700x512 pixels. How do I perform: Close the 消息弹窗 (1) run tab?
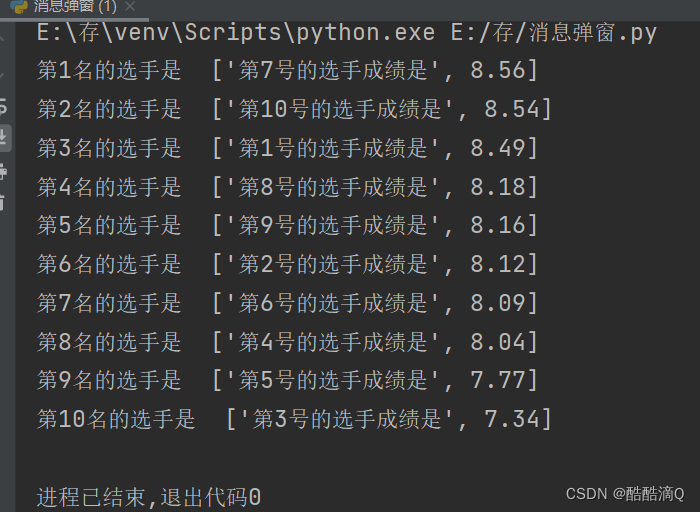130,6
